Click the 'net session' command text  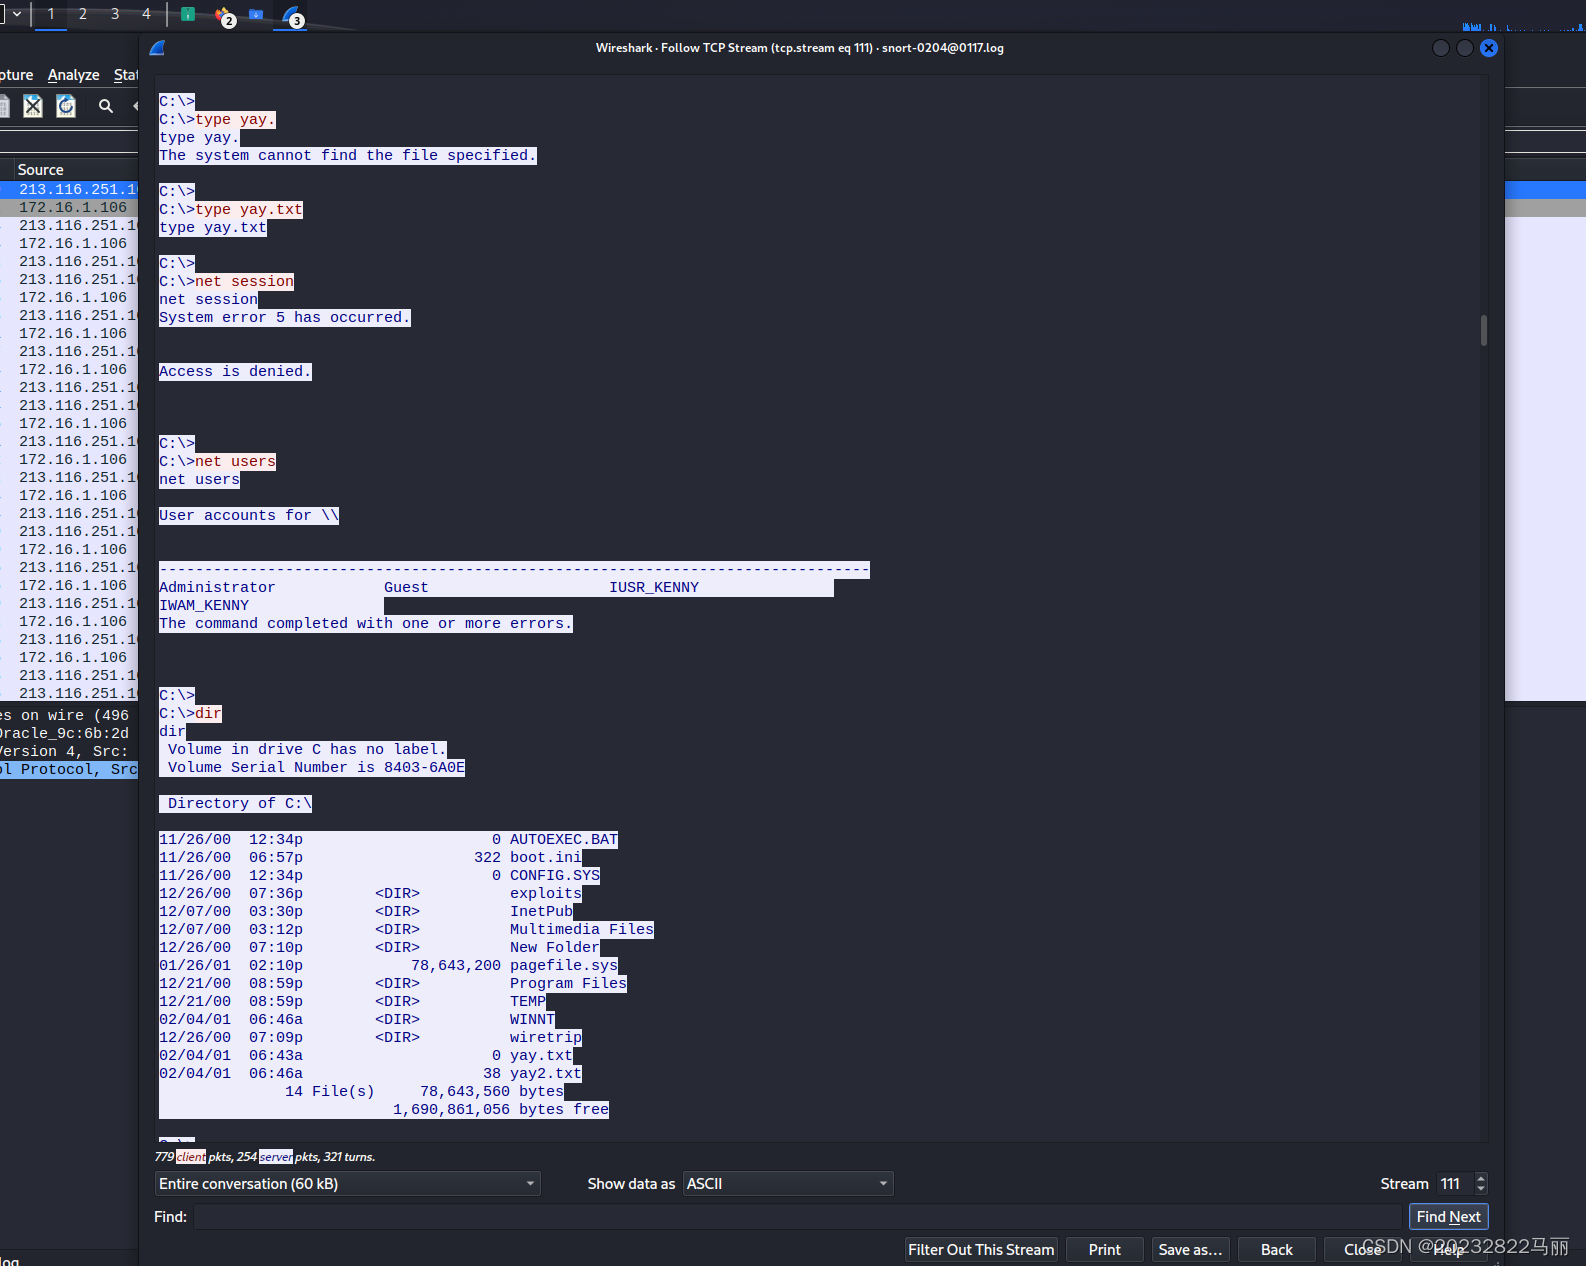tap(244, 282)
